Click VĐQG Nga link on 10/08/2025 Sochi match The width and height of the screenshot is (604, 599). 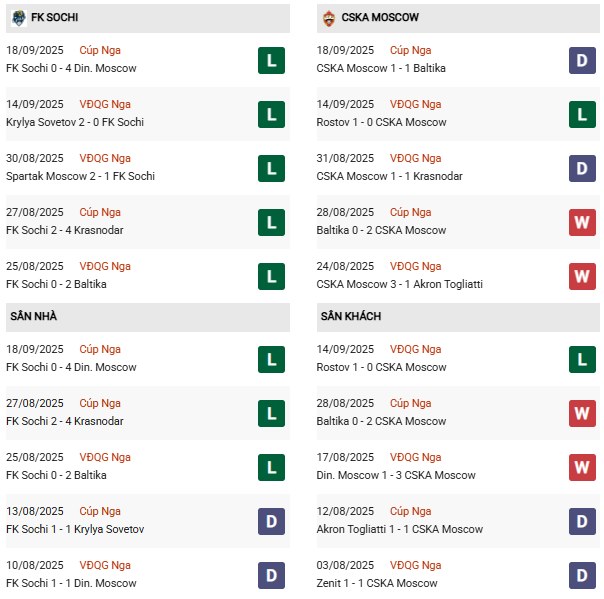coord(105,565)
